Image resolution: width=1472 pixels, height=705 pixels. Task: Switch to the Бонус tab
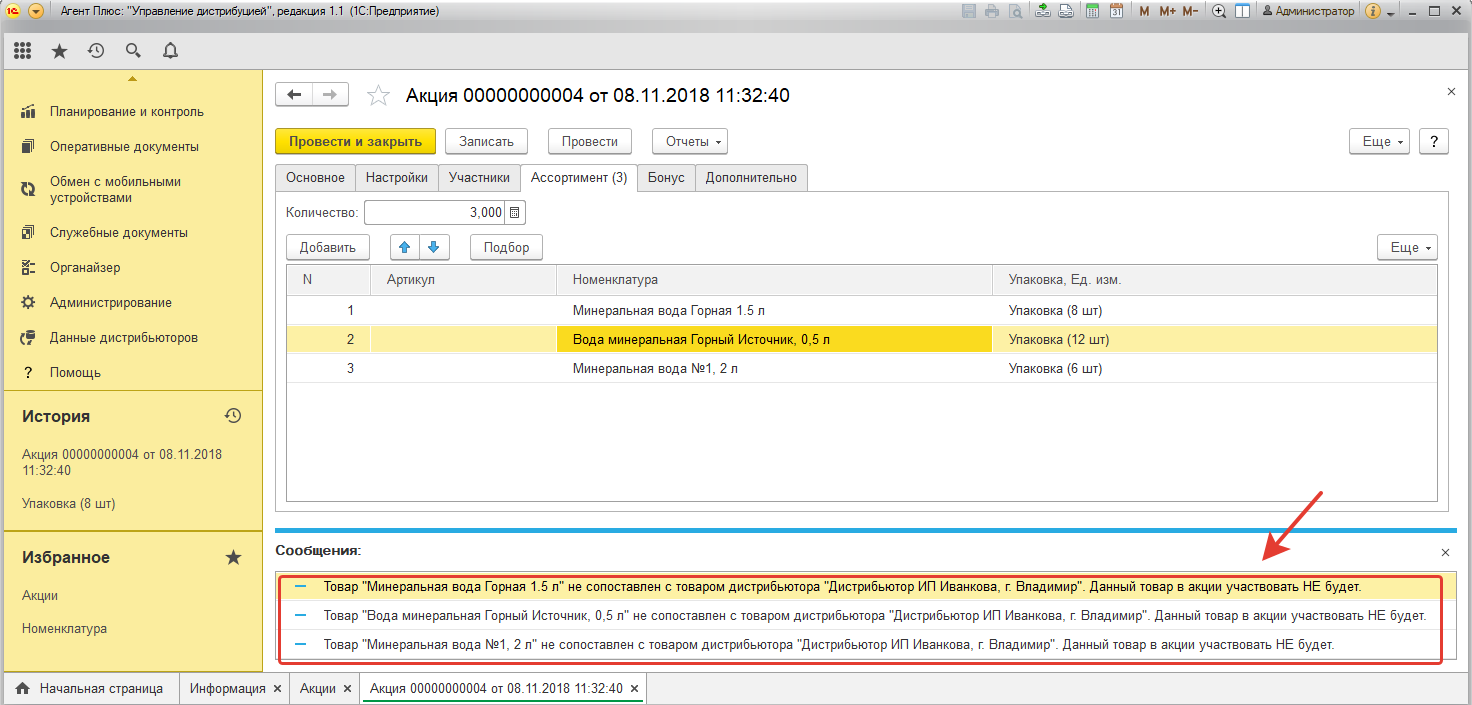coord(666,177)
